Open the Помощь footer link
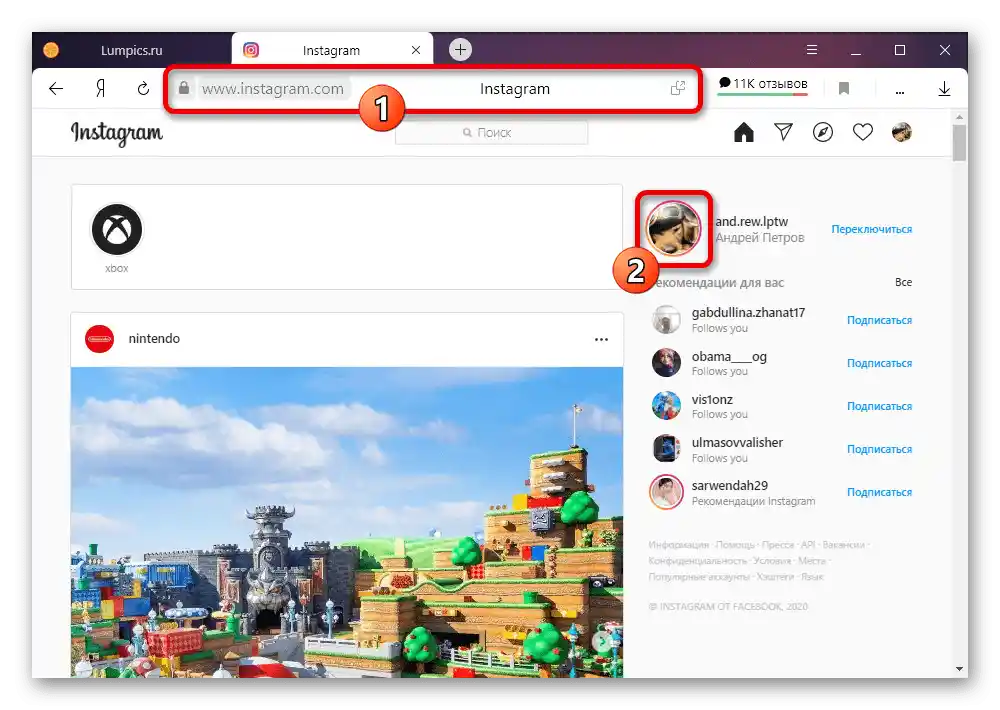 (x=735, y=545)
